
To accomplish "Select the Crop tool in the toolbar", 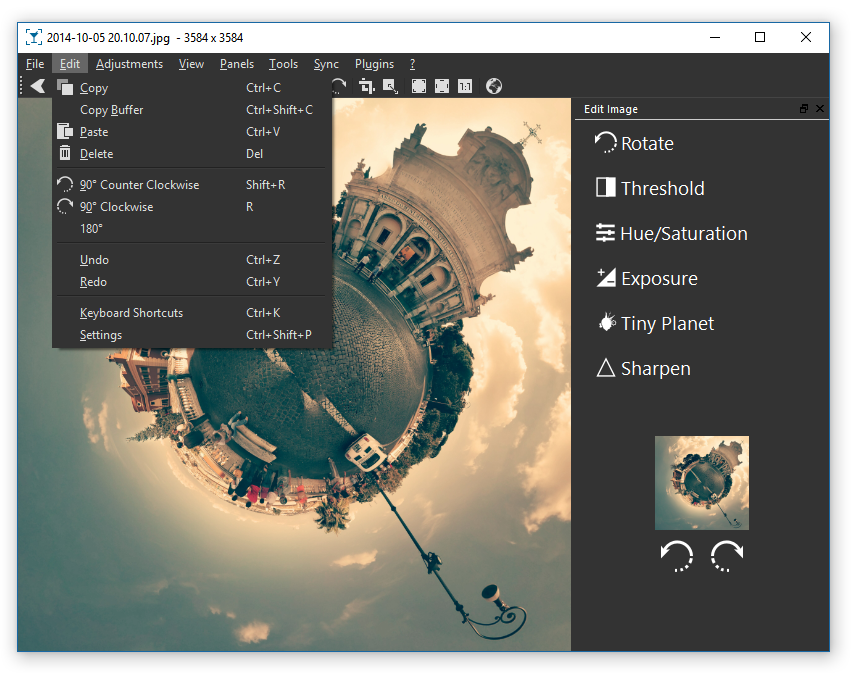I will [368, 86].
